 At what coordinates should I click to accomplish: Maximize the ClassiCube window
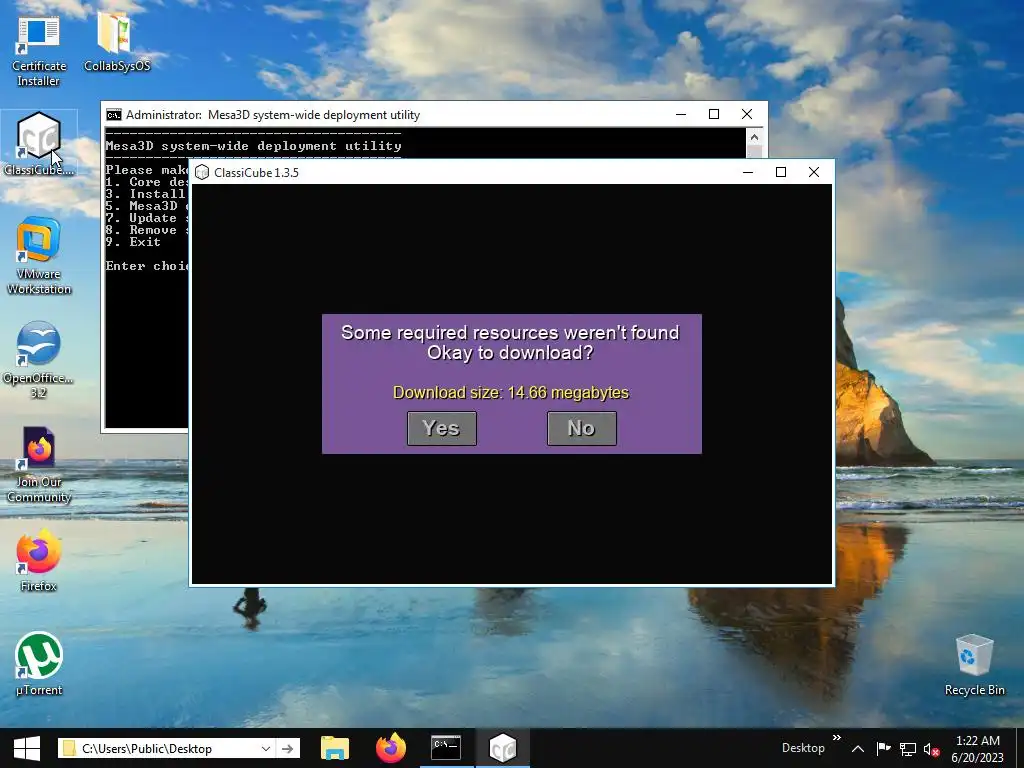[780, 172]
